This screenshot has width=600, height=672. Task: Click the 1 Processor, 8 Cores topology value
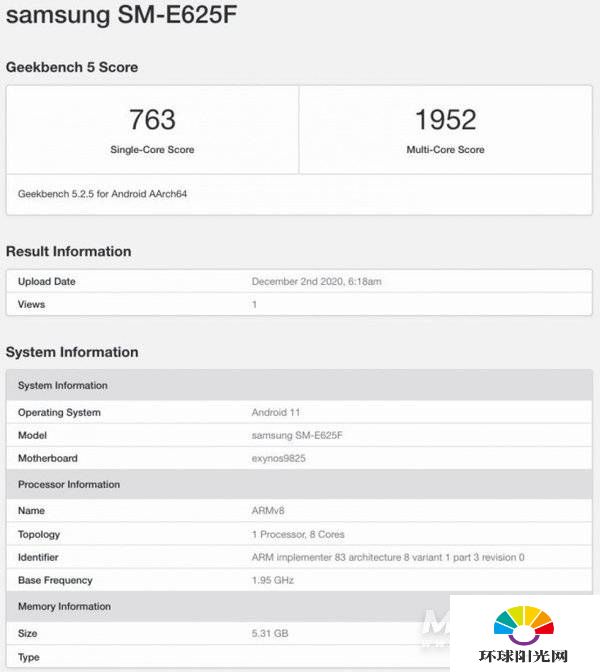tap(298, 534)
